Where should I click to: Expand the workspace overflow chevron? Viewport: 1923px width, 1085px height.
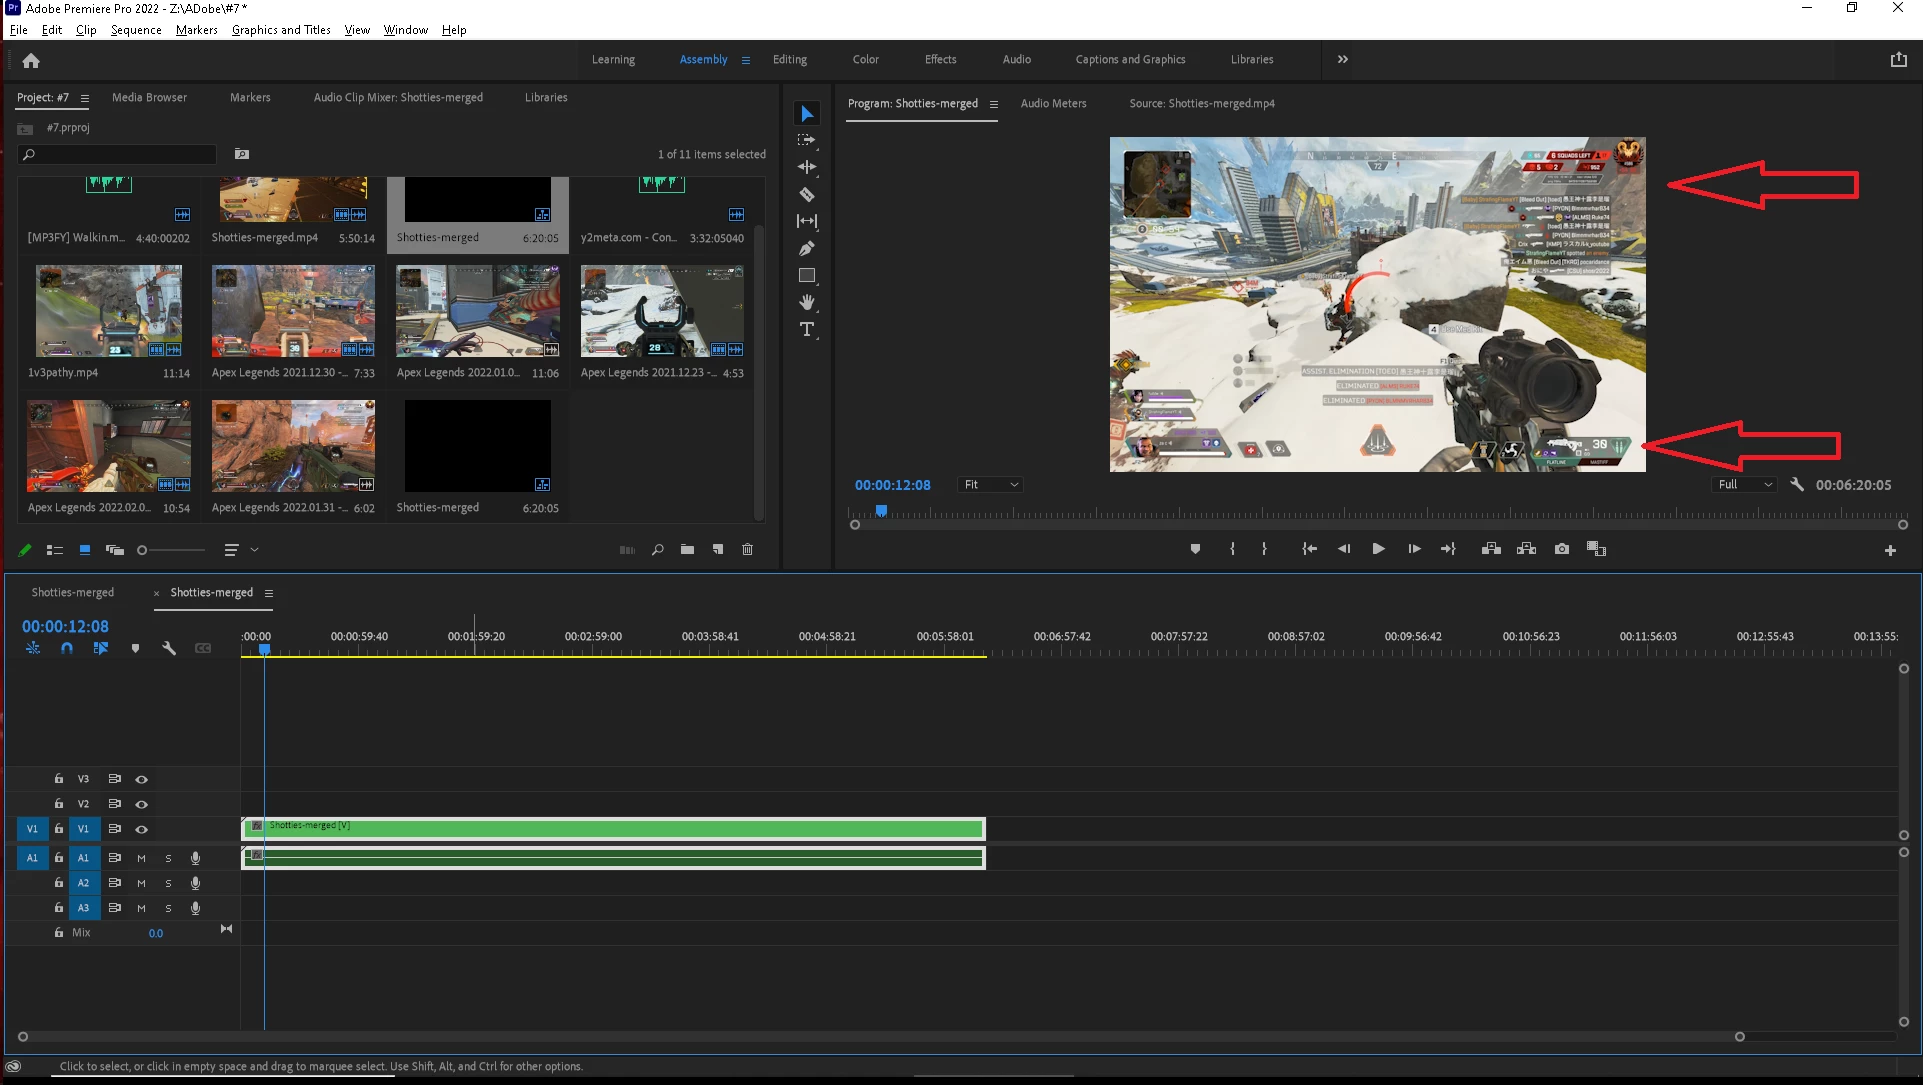pyautogui.click(x=1342, y=60)
